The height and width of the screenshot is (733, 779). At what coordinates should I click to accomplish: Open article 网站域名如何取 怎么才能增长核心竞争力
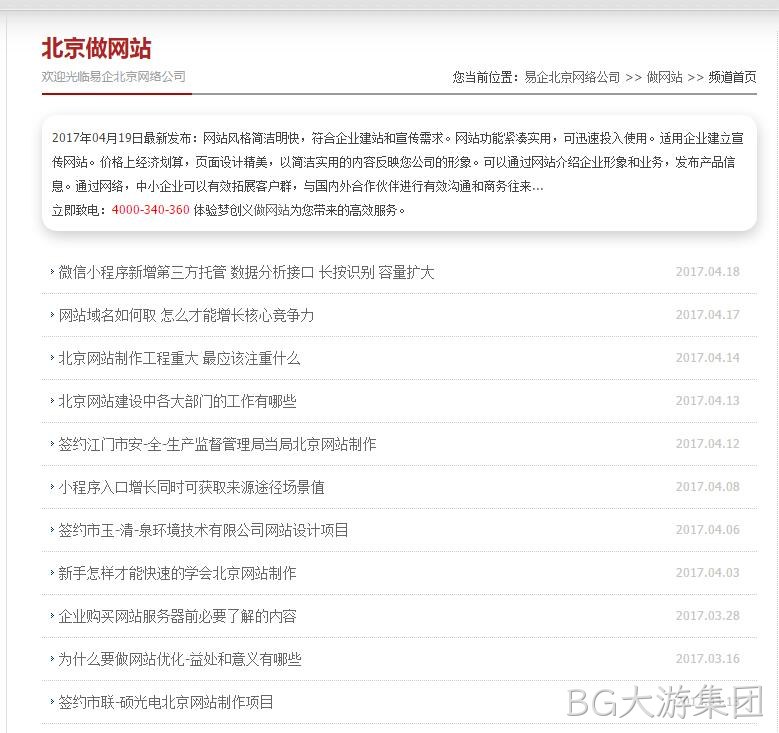pyautogui.click(x=186, y=315)
